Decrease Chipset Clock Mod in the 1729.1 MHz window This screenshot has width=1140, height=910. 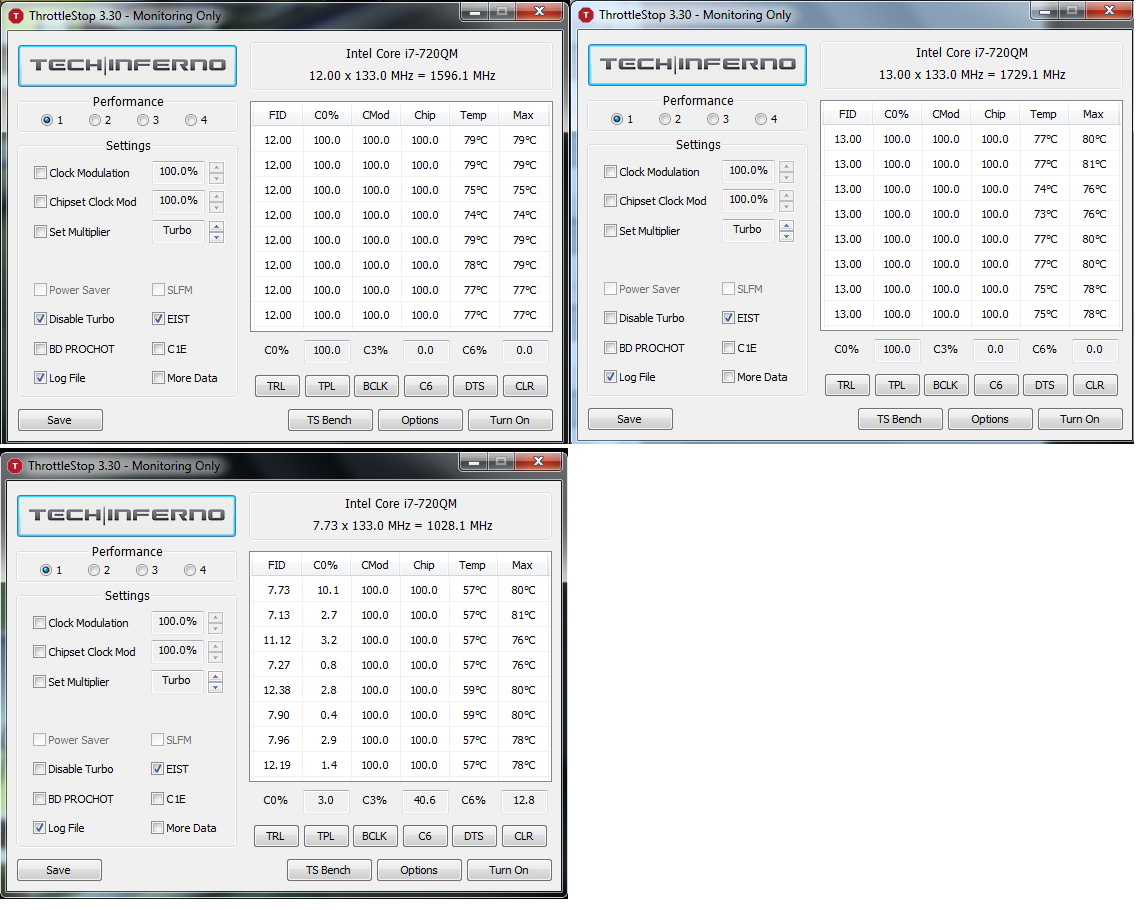click(x=786, y=206)
